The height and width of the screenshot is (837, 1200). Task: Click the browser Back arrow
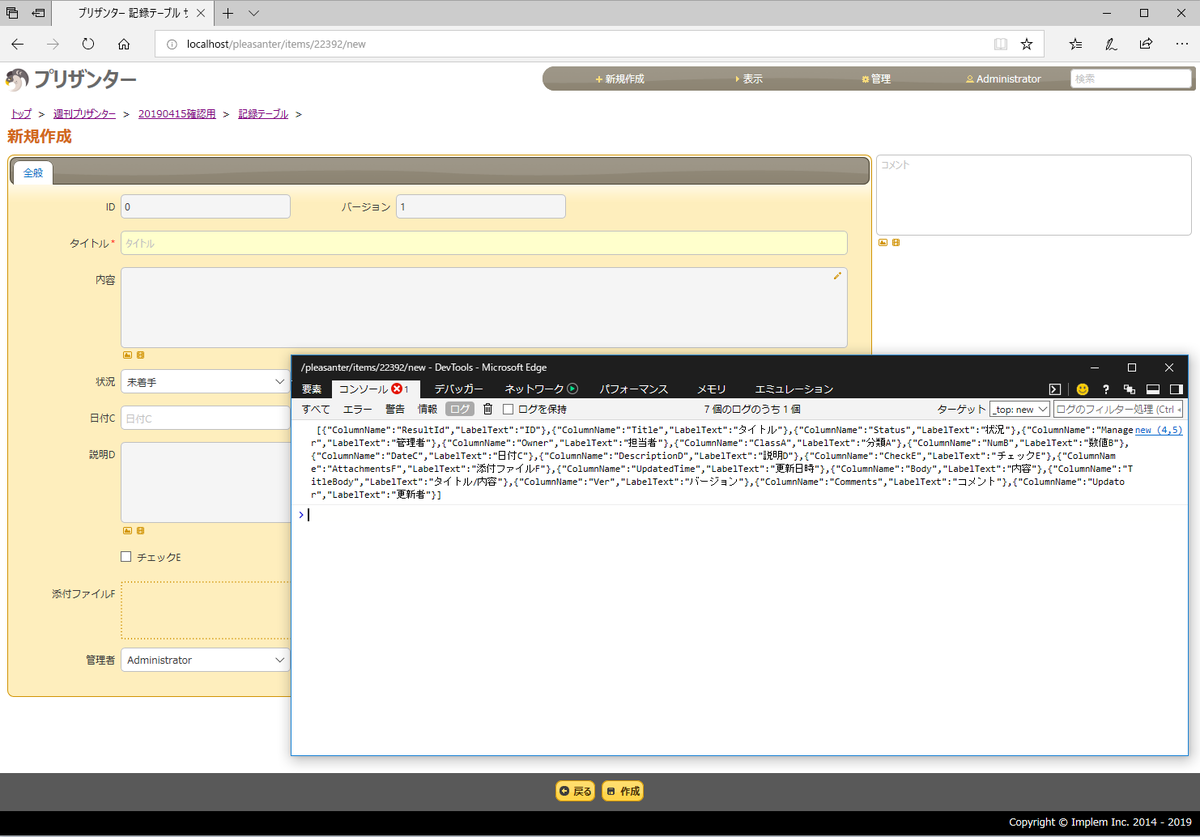tap(17, 44)
